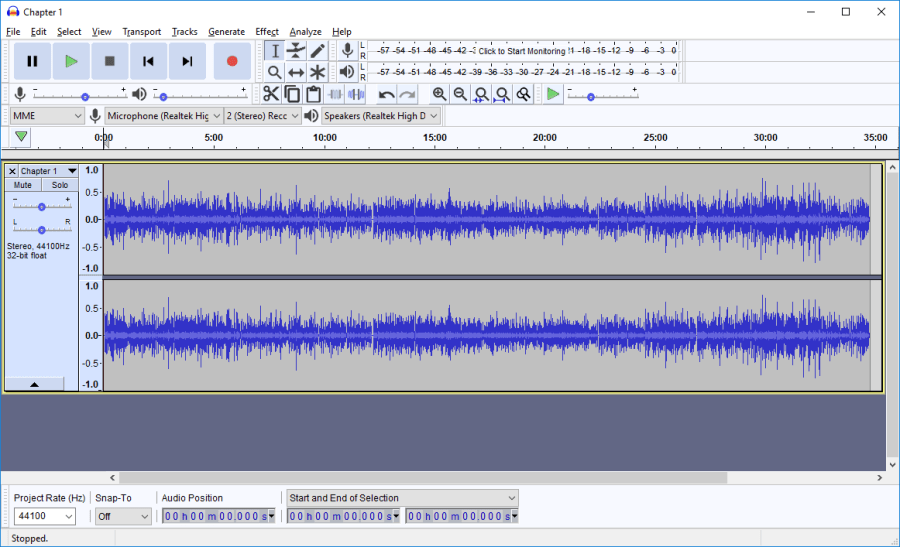Select the Time Shift tool
This screenshot has width=900, height=547.
(296, 72)
